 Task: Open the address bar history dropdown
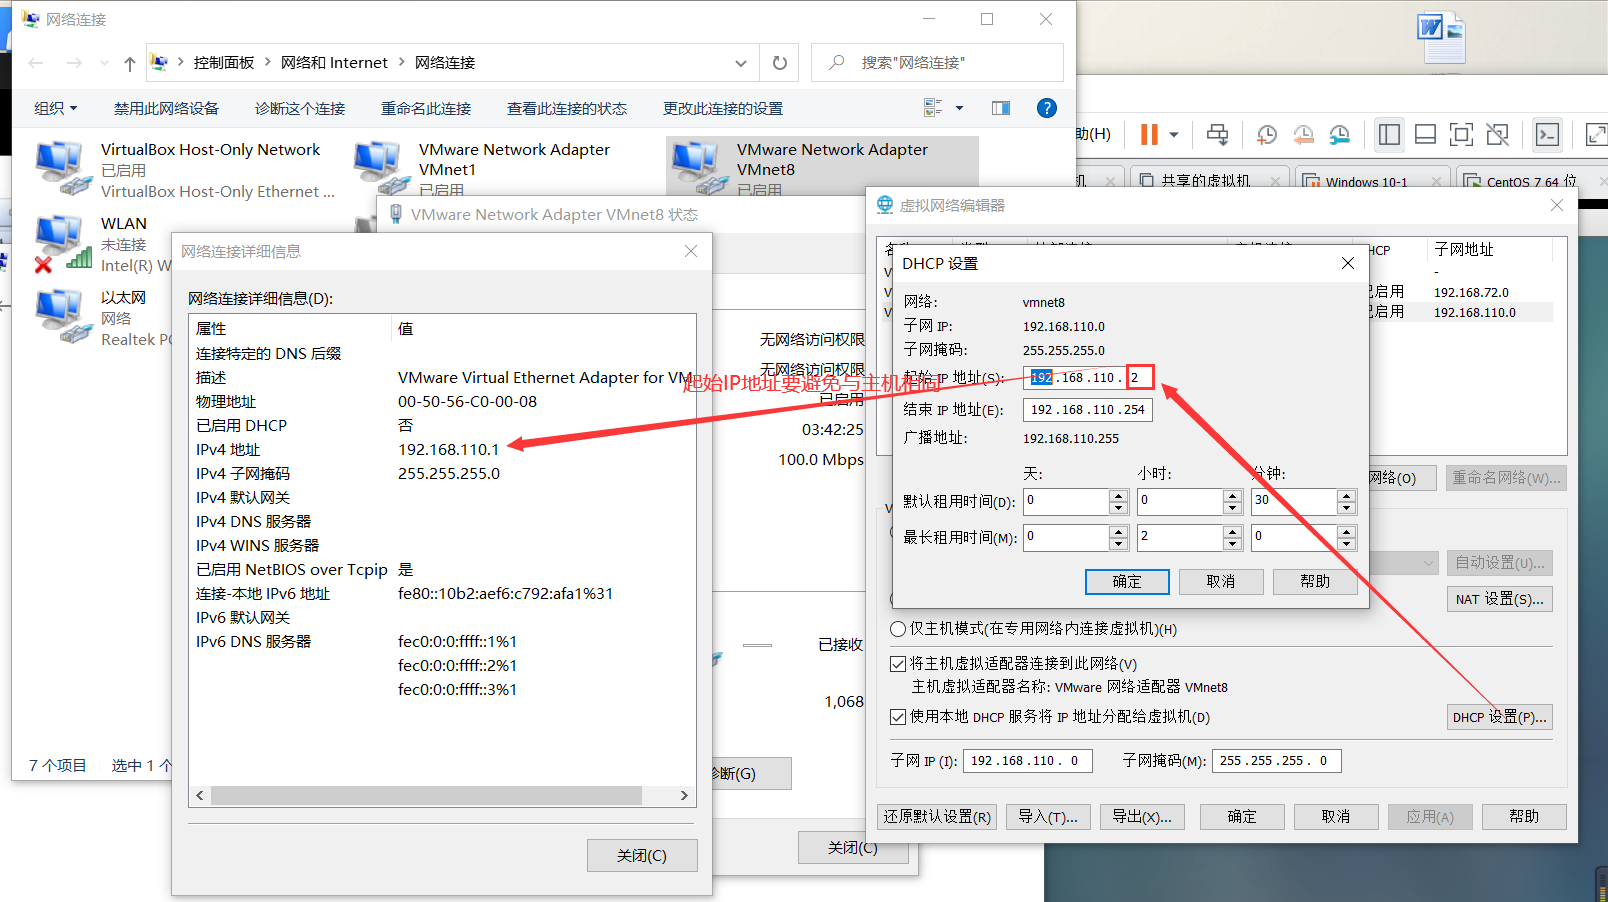click(740, 63)
